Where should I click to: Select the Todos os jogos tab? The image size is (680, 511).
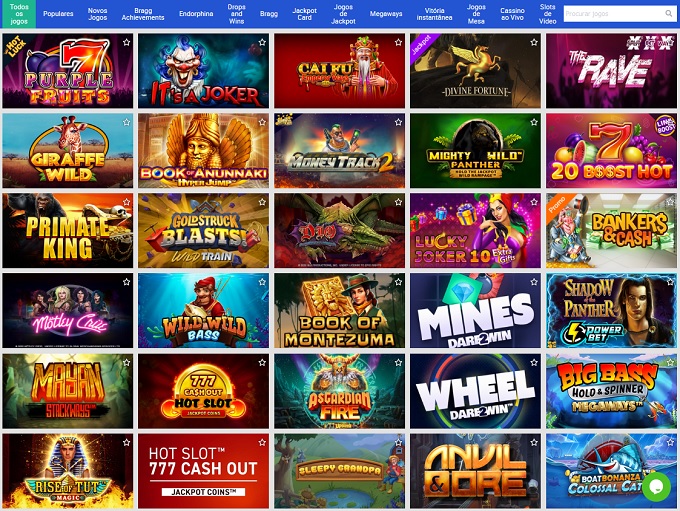point(19,14)
